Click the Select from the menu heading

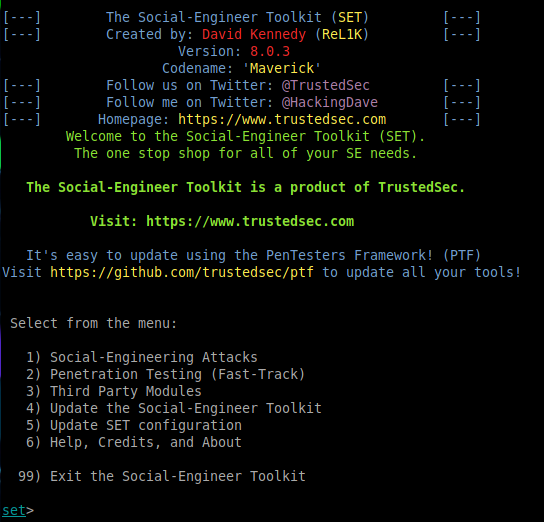(x=93, y=324)
